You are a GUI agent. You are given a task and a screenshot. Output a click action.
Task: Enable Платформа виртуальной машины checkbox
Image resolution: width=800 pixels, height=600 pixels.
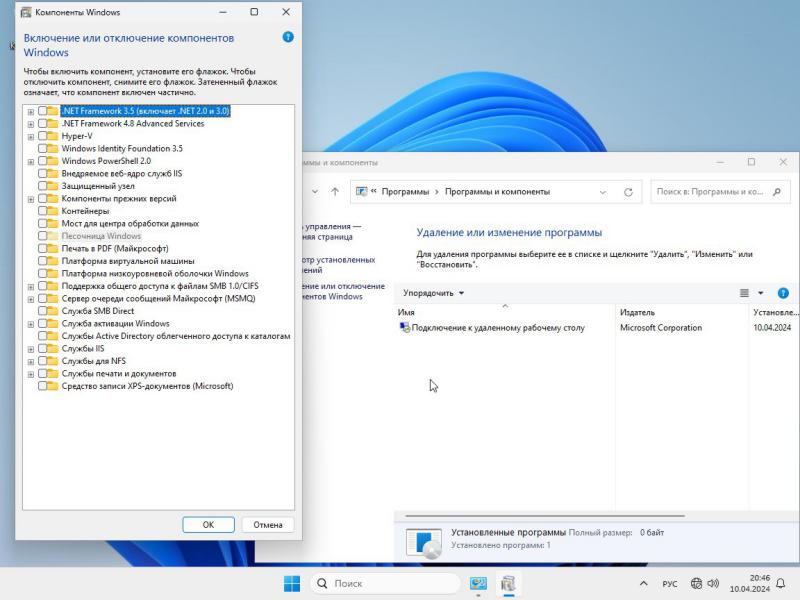click(42, 261)
